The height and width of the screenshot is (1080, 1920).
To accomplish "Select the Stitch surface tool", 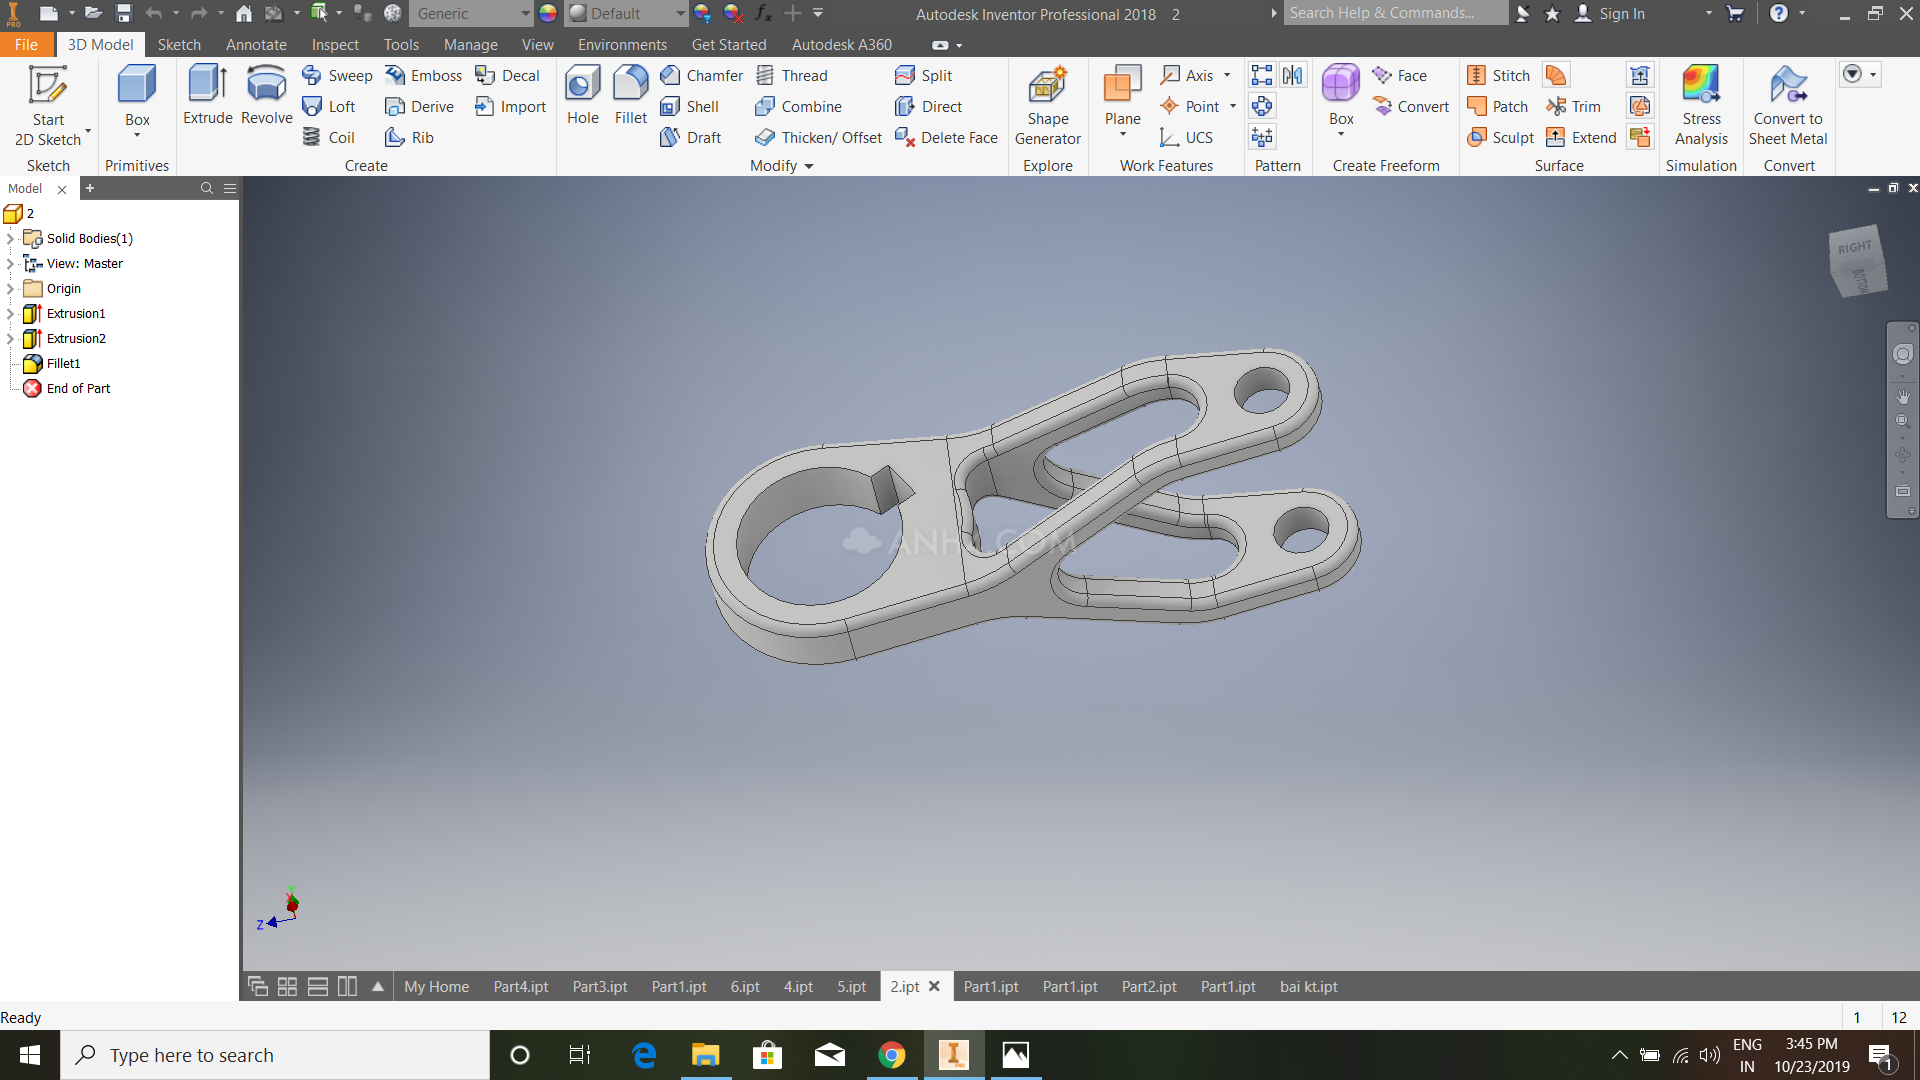I will [x=1498, y=76].
